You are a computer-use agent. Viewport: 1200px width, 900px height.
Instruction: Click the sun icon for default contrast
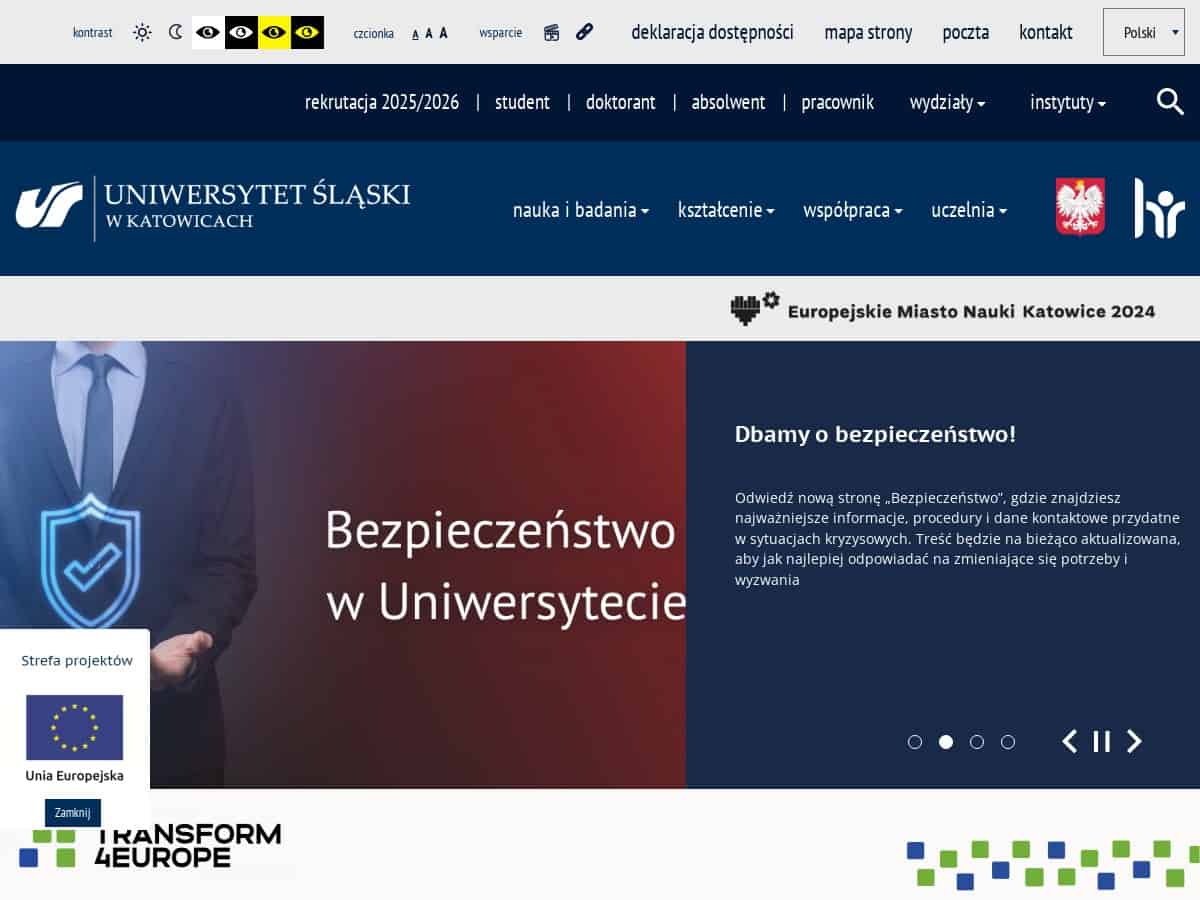[142, 32]
